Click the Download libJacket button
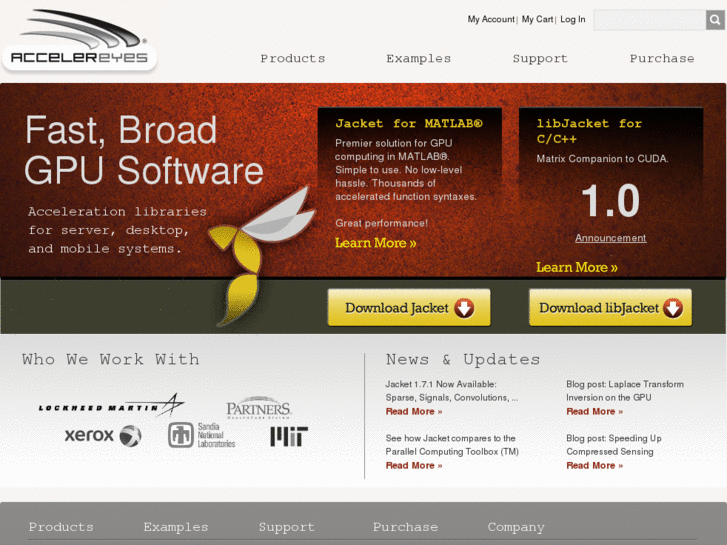Screen dimensions: 727x545 click(610, 308)
